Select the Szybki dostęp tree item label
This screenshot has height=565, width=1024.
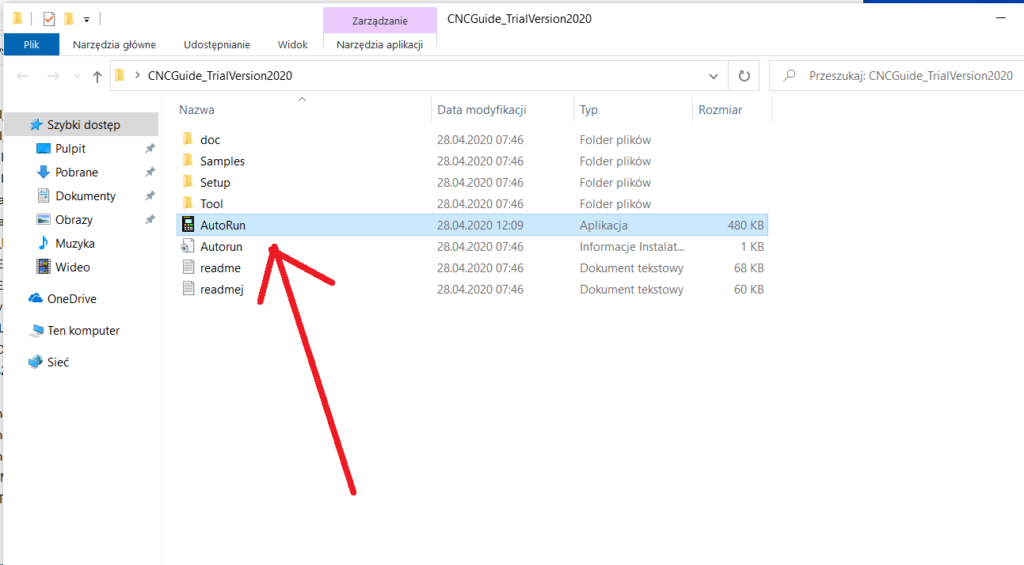pos(84,124)
